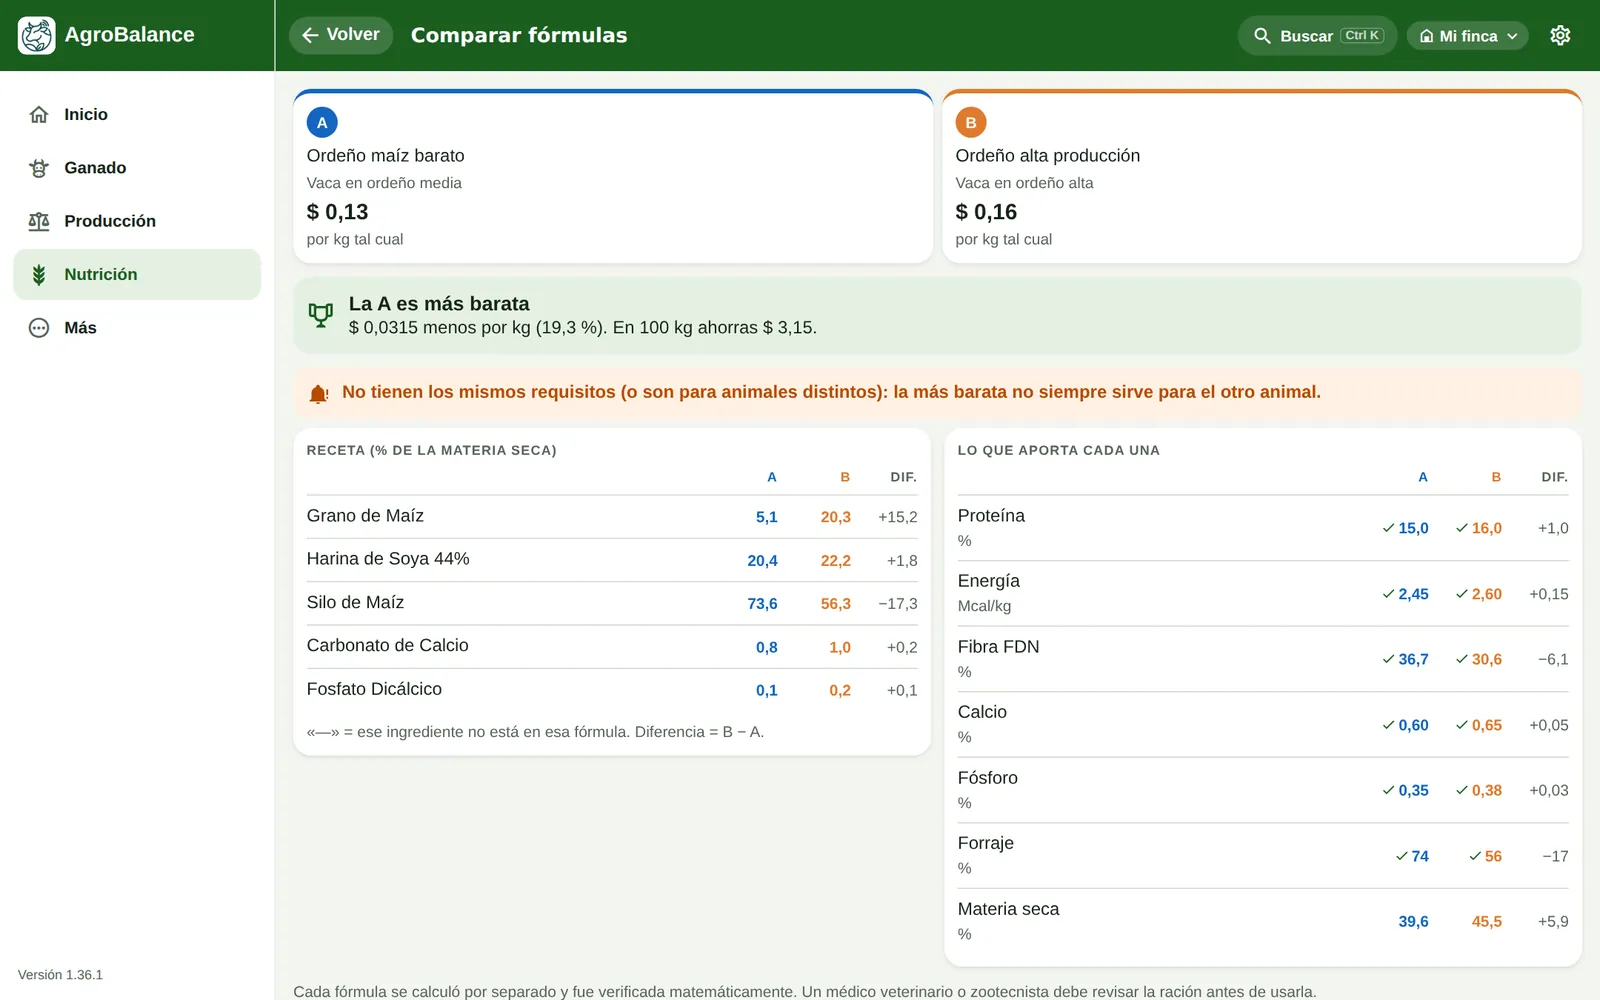Screen dimensions: 1600x1000
Task: Click the ellipsis icon beside Más
Action: click(x=39, y=328)
